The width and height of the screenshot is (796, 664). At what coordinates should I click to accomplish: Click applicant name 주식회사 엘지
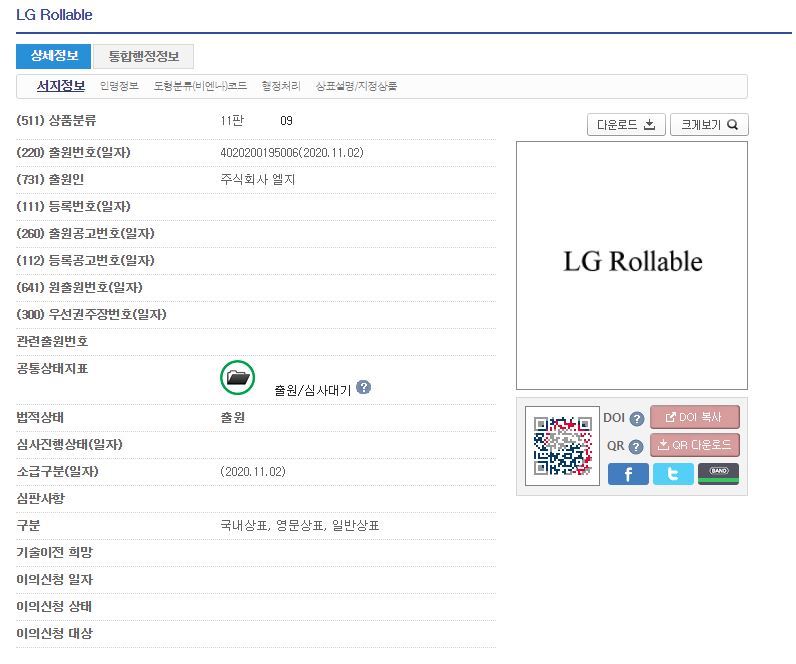[257, 180]
